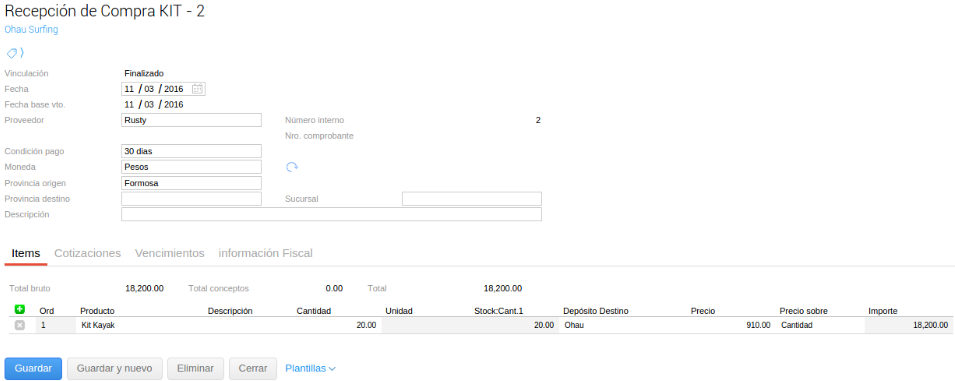Viewport: 955px width, 381px height.
Task: Select the Items tab
Action: coord(26,253)
